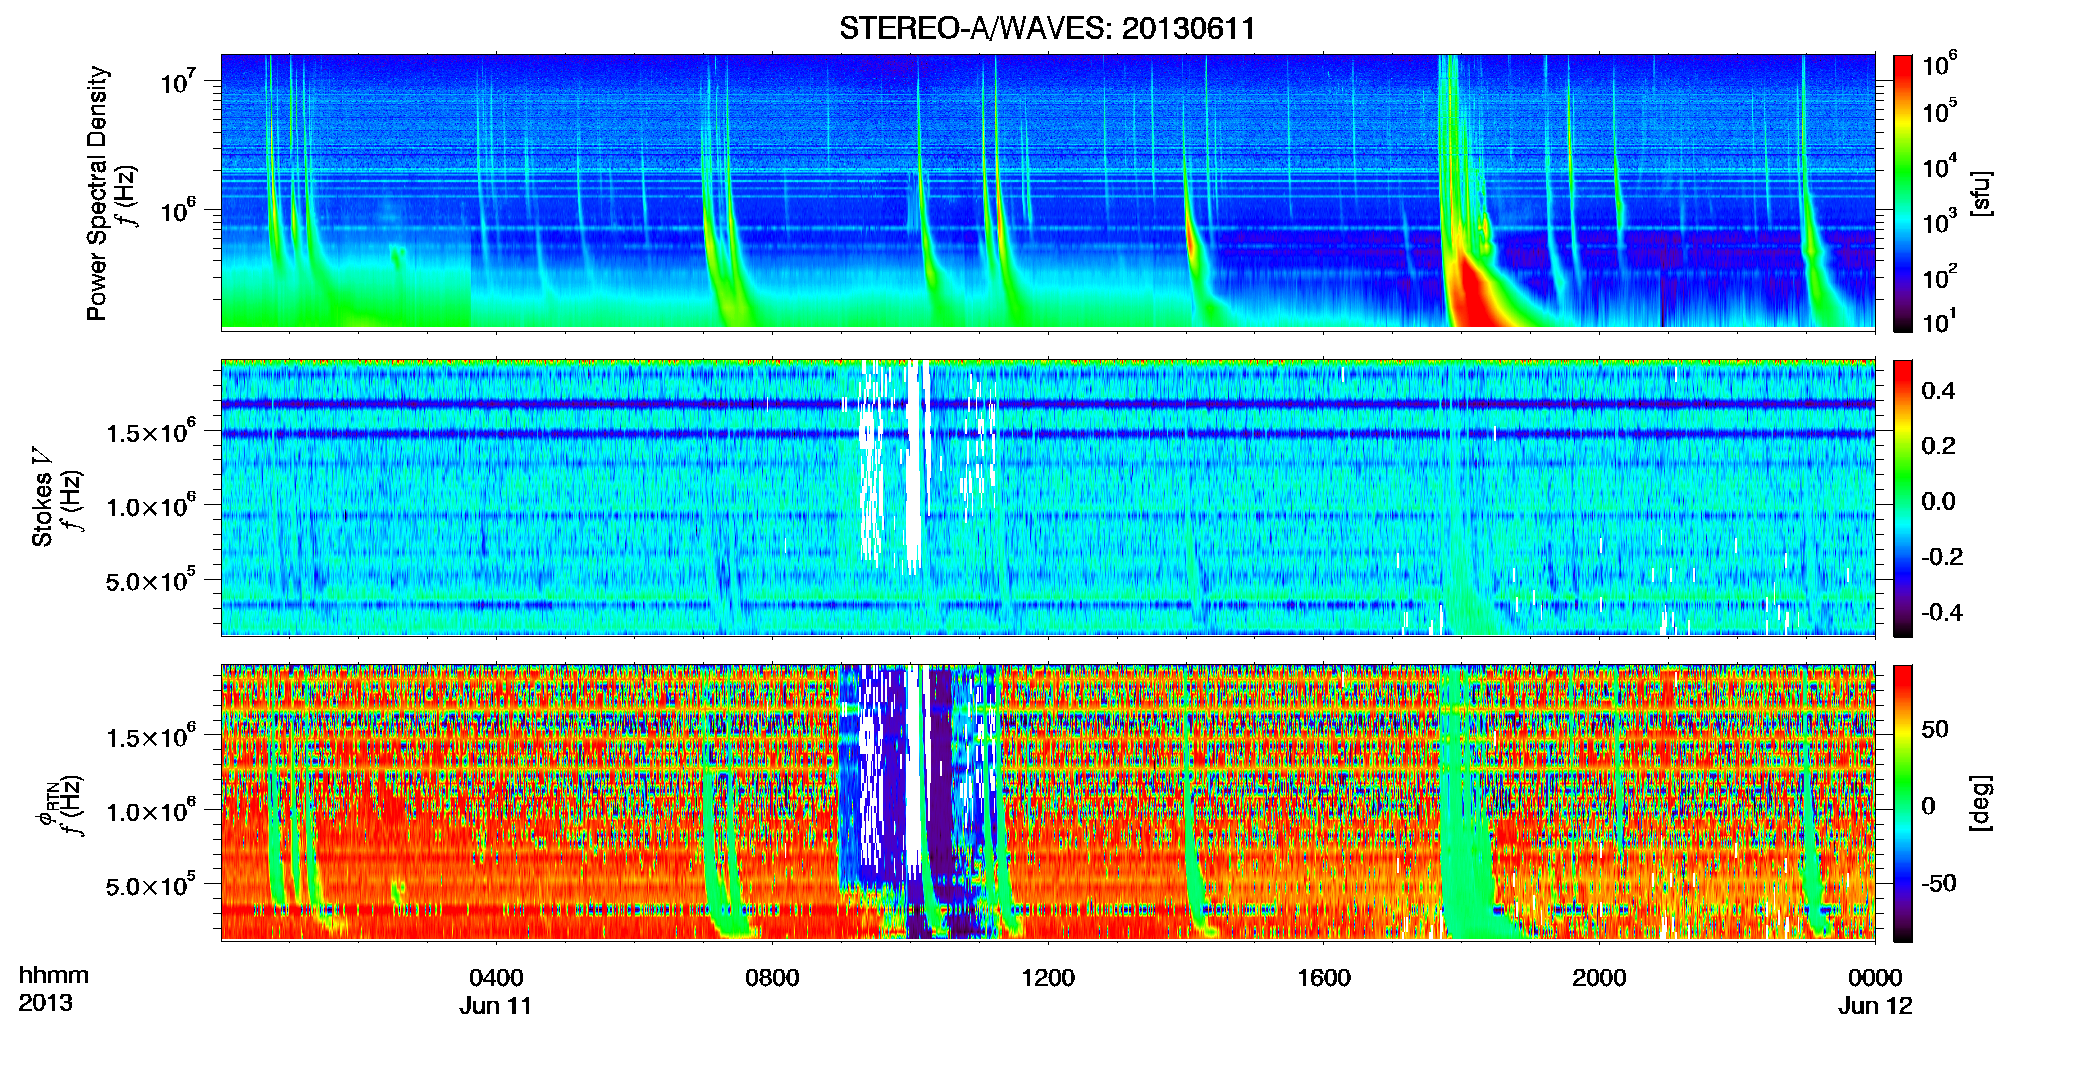Select the 0800 time axis label
2096x1080 pixels.
(772, 977)
